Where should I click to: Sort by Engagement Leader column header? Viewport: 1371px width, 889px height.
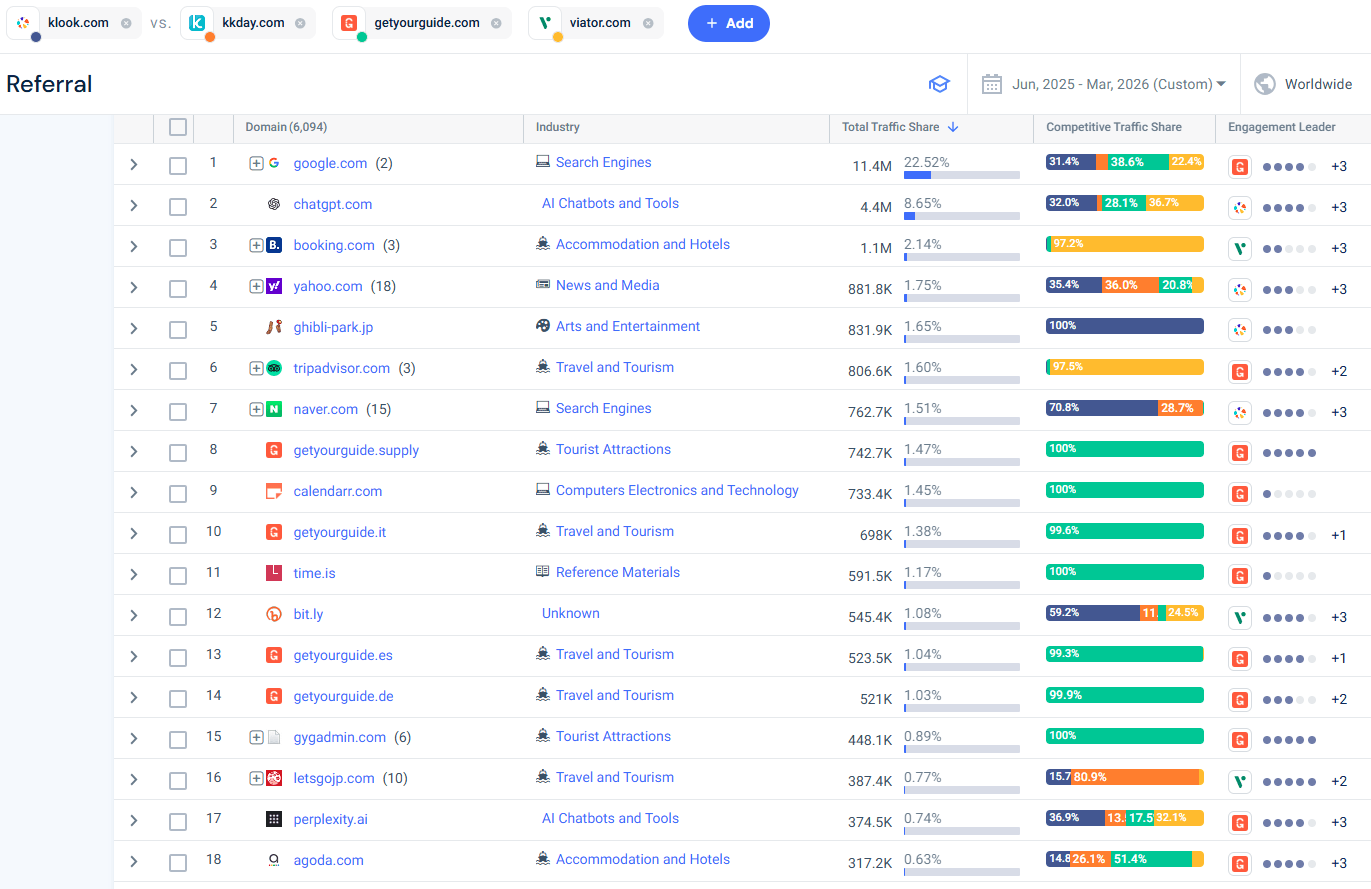1281,127
